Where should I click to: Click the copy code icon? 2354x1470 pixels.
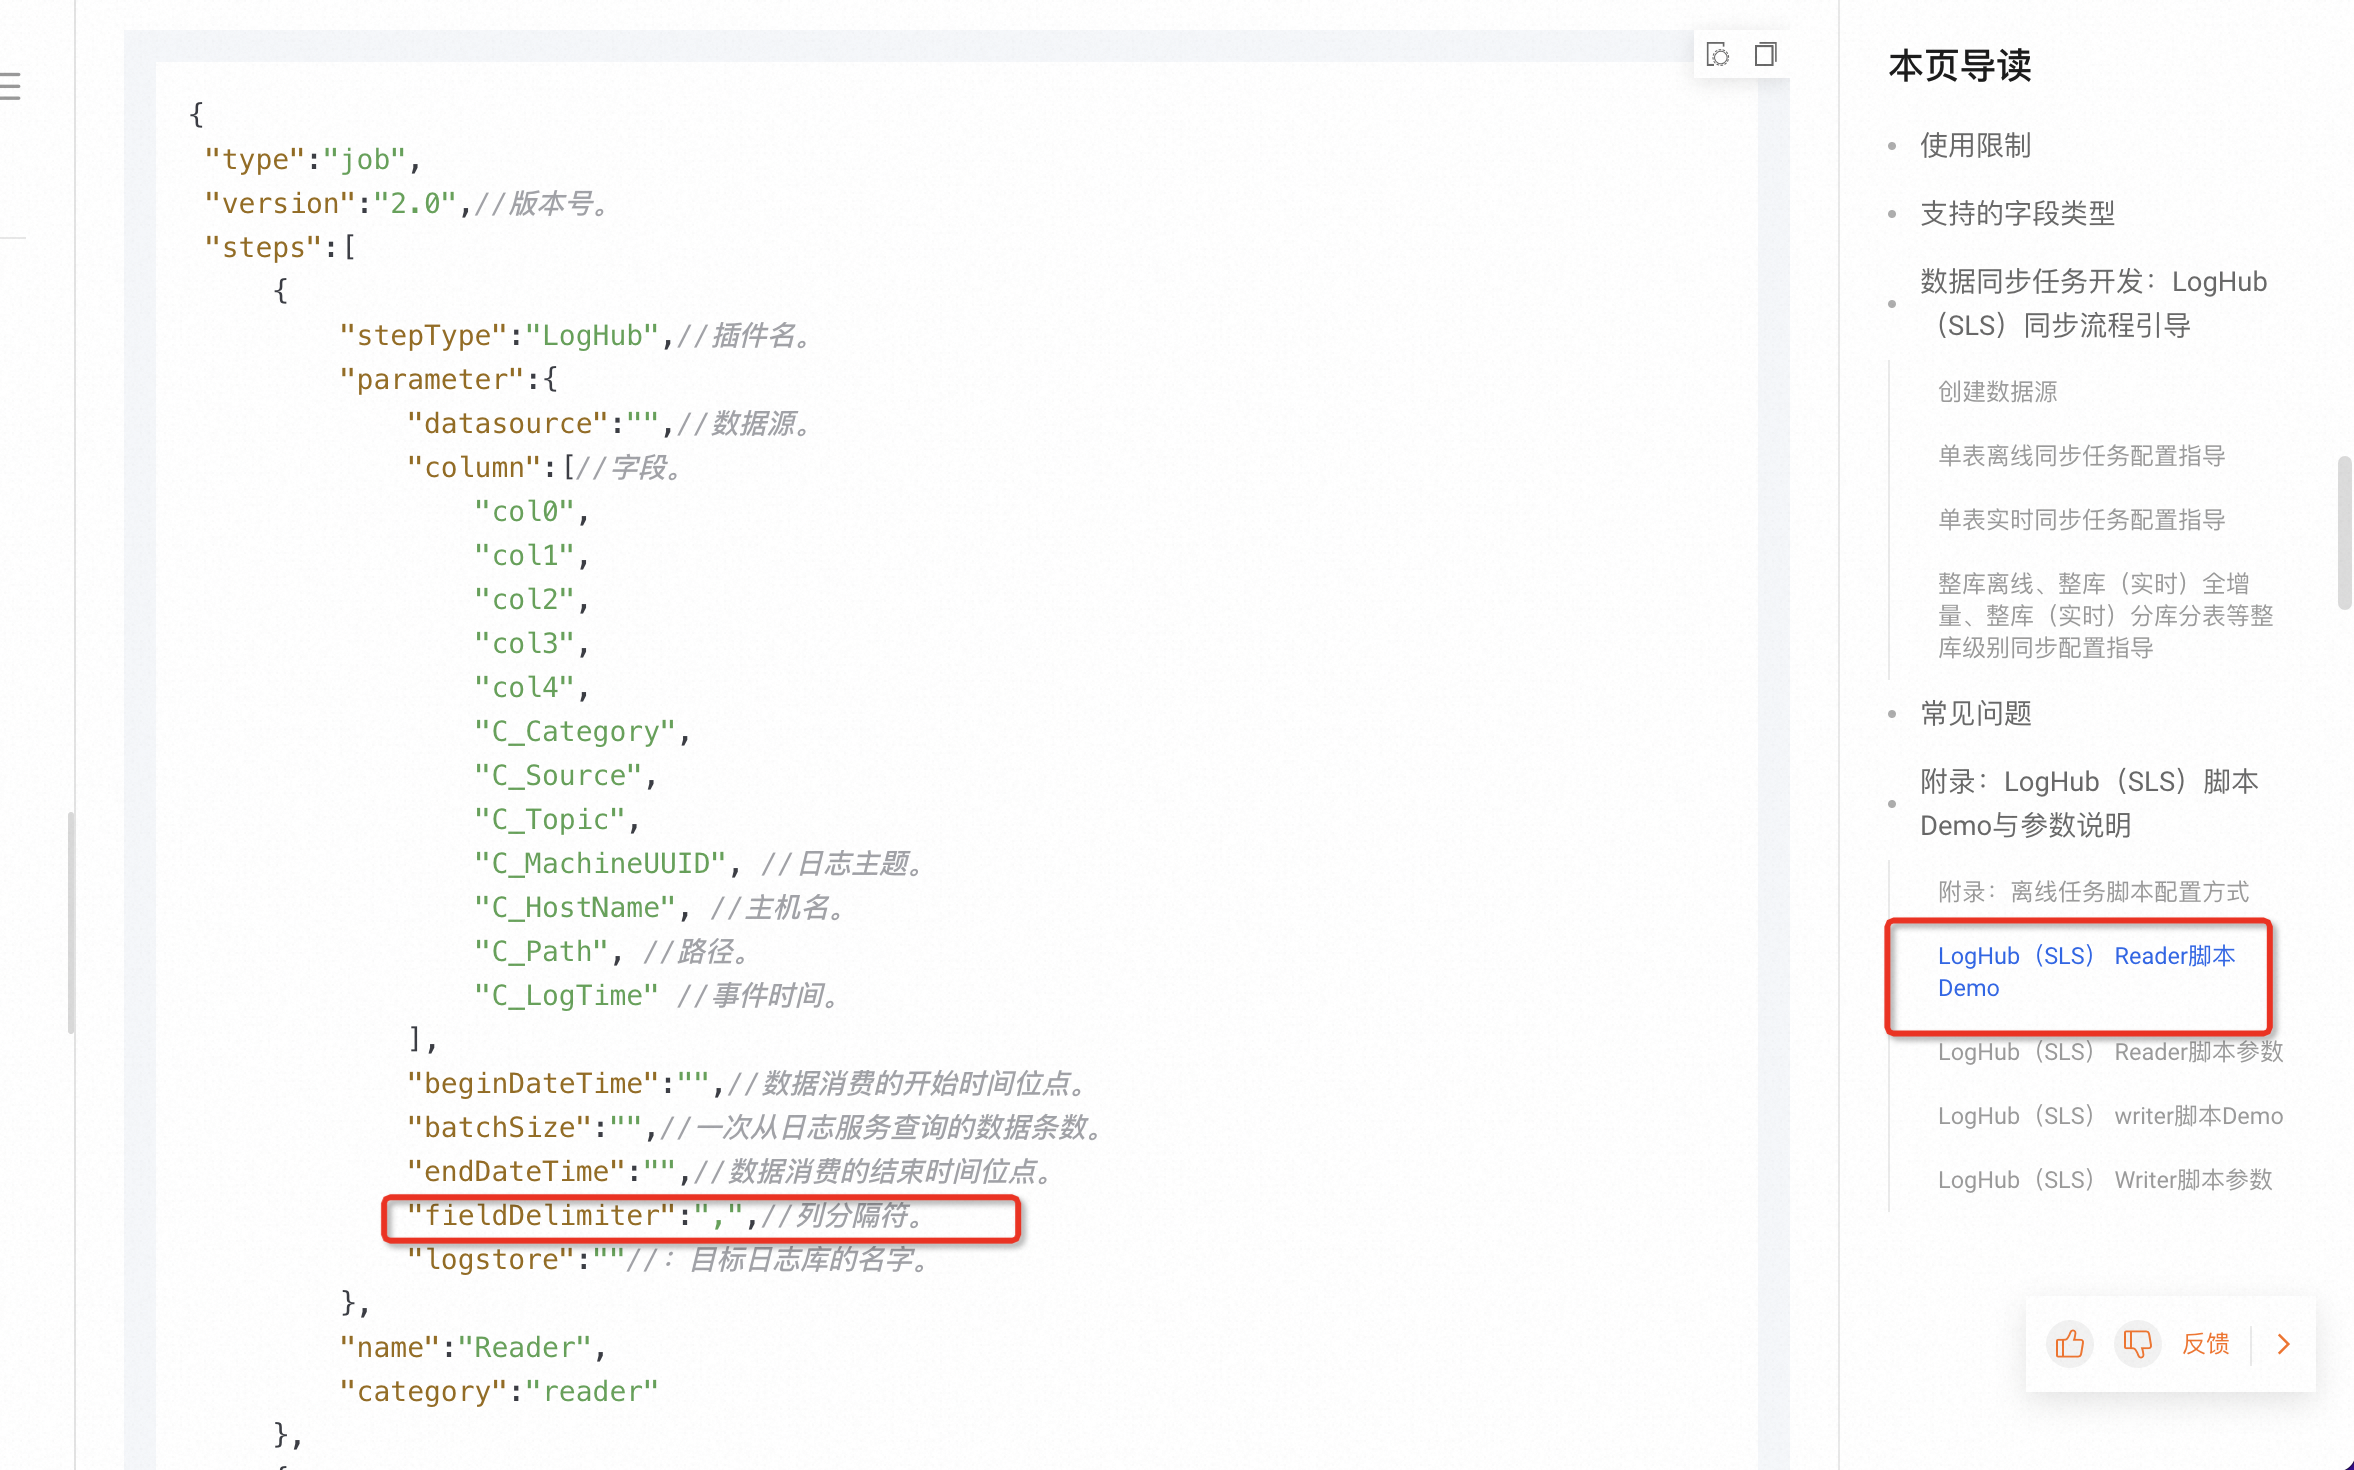click(x=1765, y=55)
